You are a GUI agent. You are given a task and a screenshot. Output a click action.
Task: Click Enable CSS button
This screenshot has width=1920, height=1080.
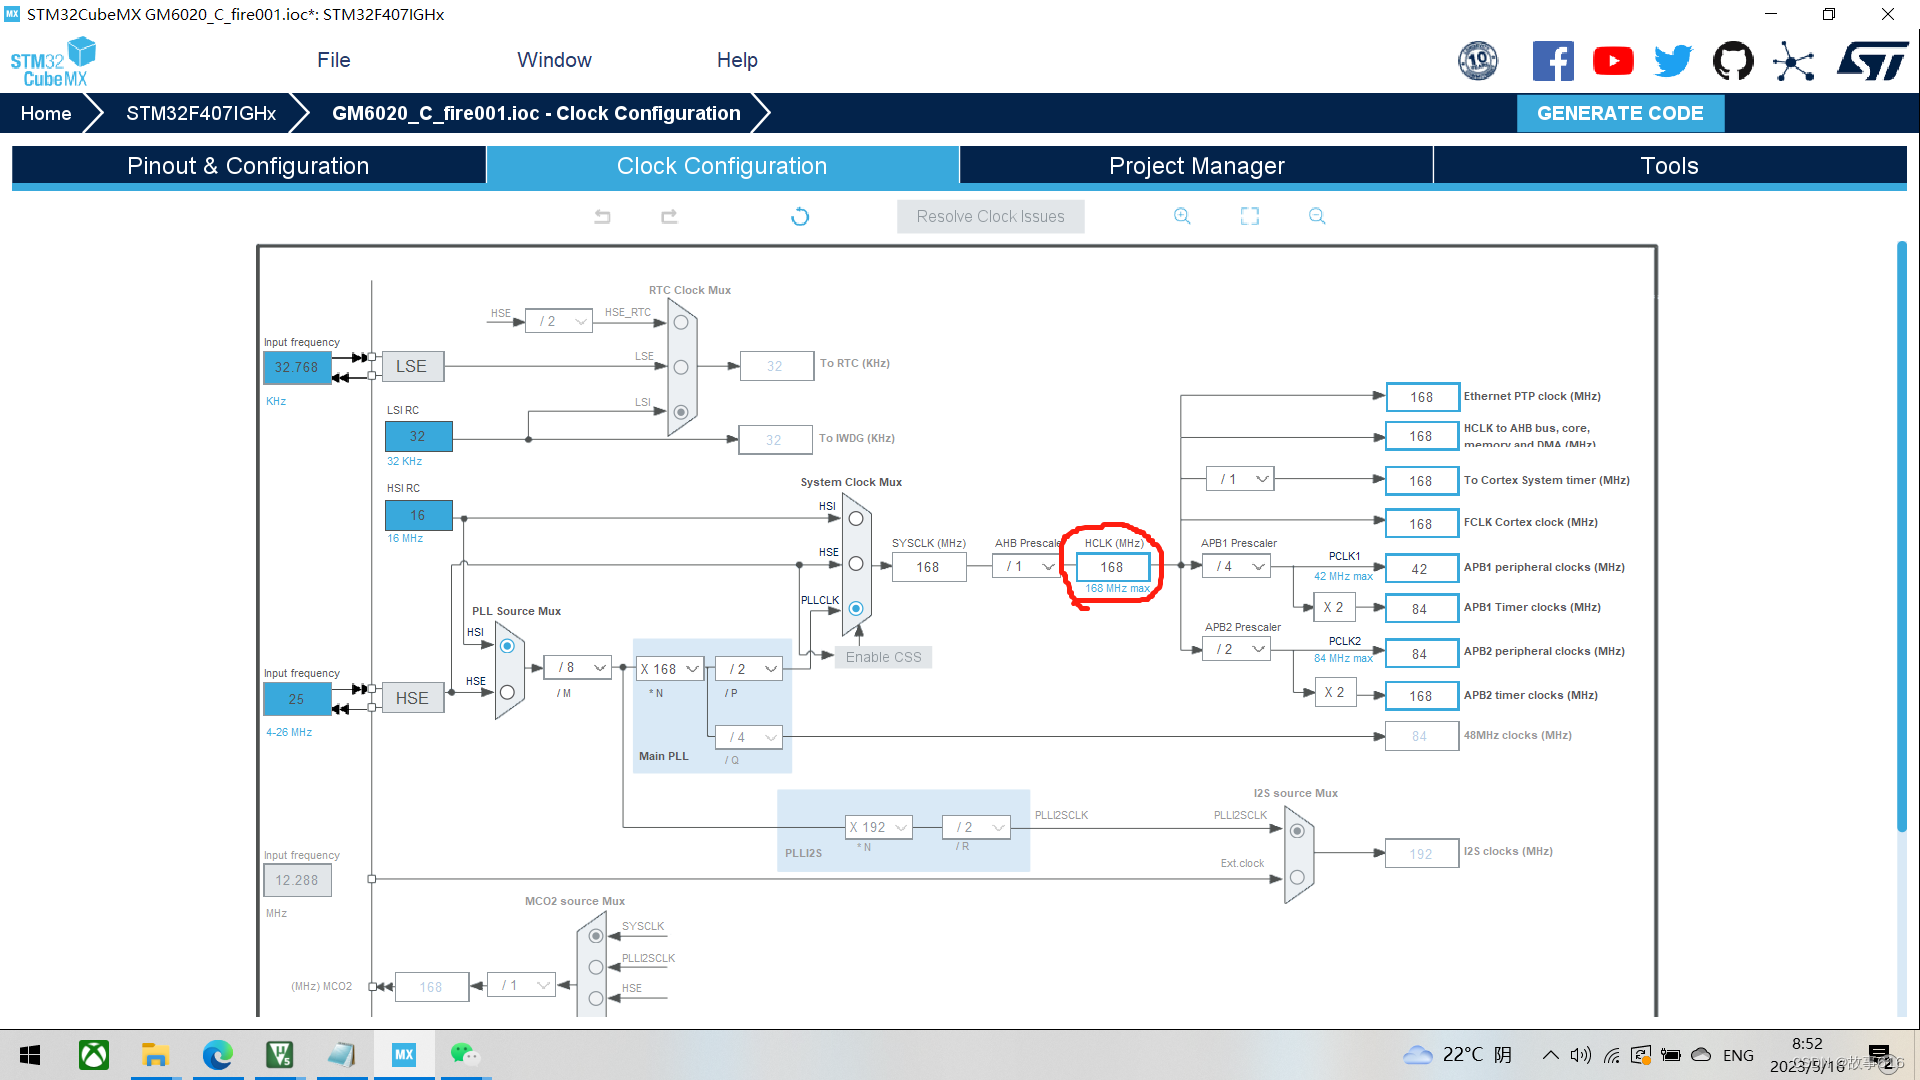pos(883,657)
